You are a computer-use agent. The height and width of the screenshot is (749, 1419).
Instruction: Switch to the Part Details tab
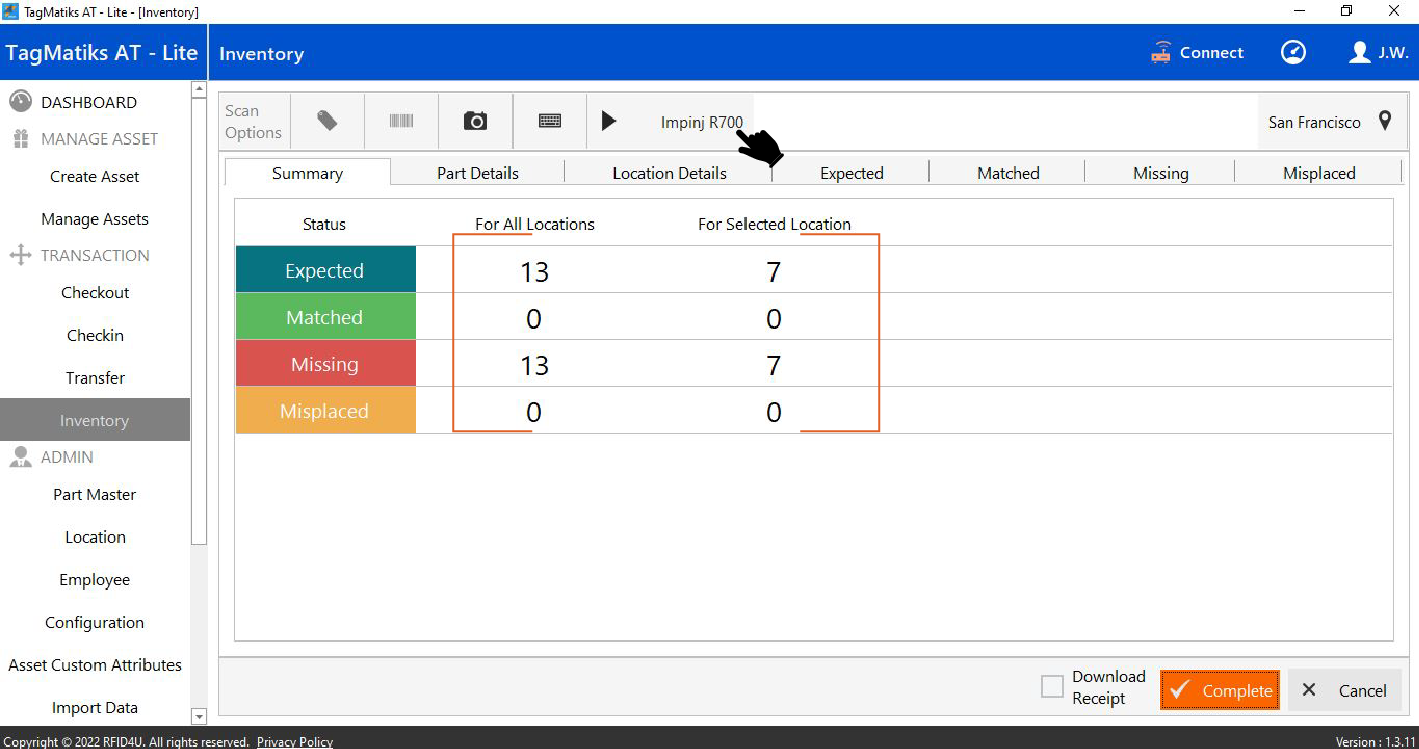click(x=478, y=173)
